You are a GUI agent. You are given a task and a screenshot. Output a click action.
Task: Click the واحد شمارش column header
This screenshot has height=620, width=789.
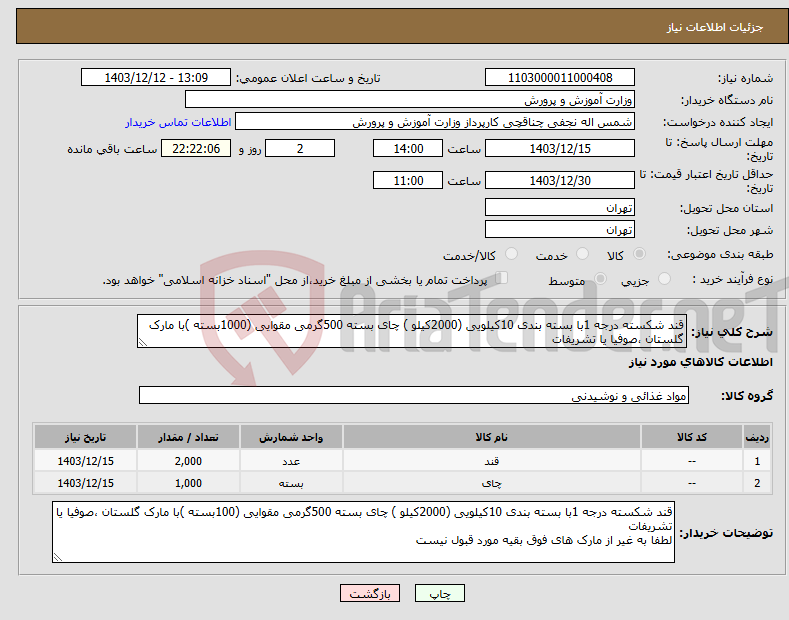(x=291, y=437)
